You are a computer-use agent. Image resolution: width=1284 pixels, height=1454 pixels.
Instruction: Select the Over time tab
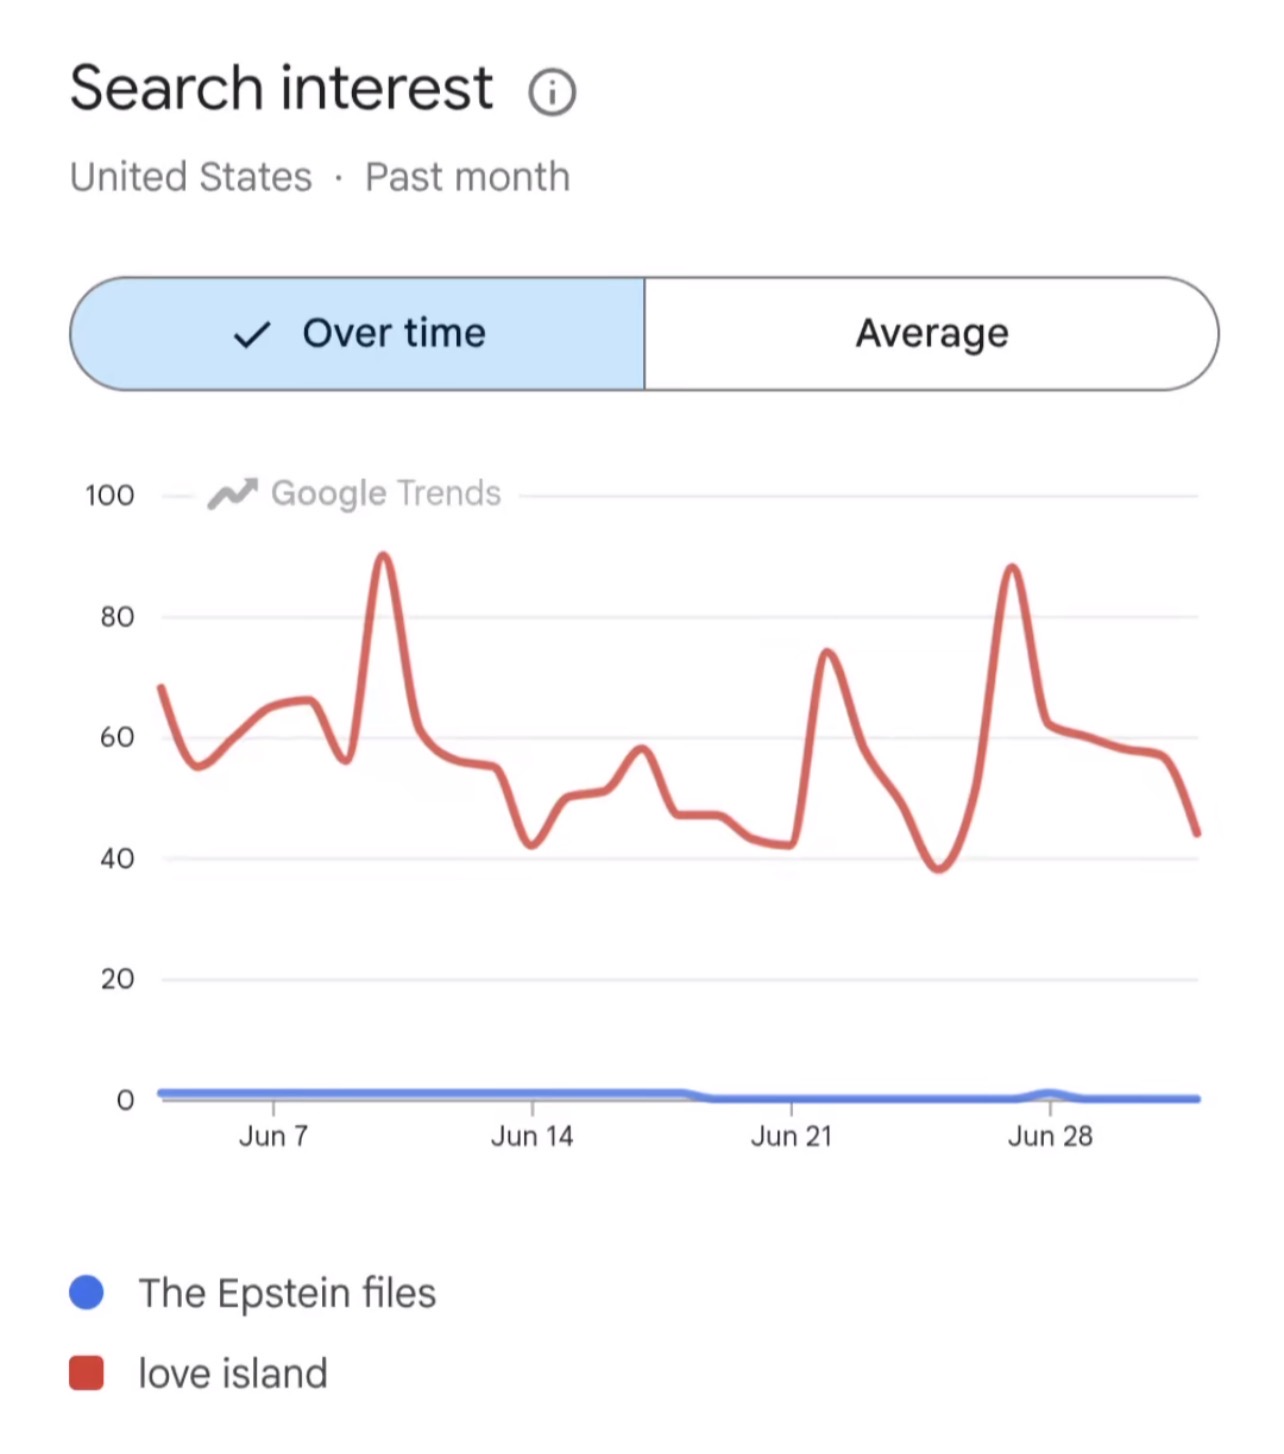(357, 334)
